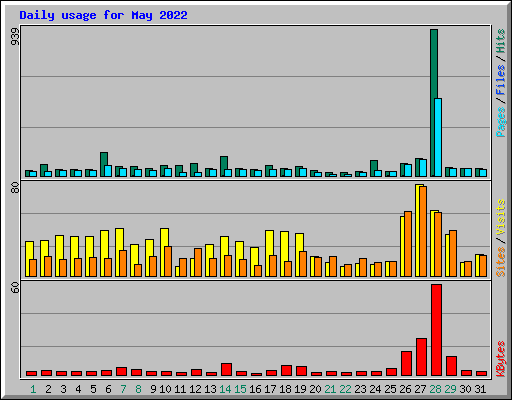Viewport: 512px width, 400px height.
Task: Click the '80' Visits axis label
Action: pos(15,188)
